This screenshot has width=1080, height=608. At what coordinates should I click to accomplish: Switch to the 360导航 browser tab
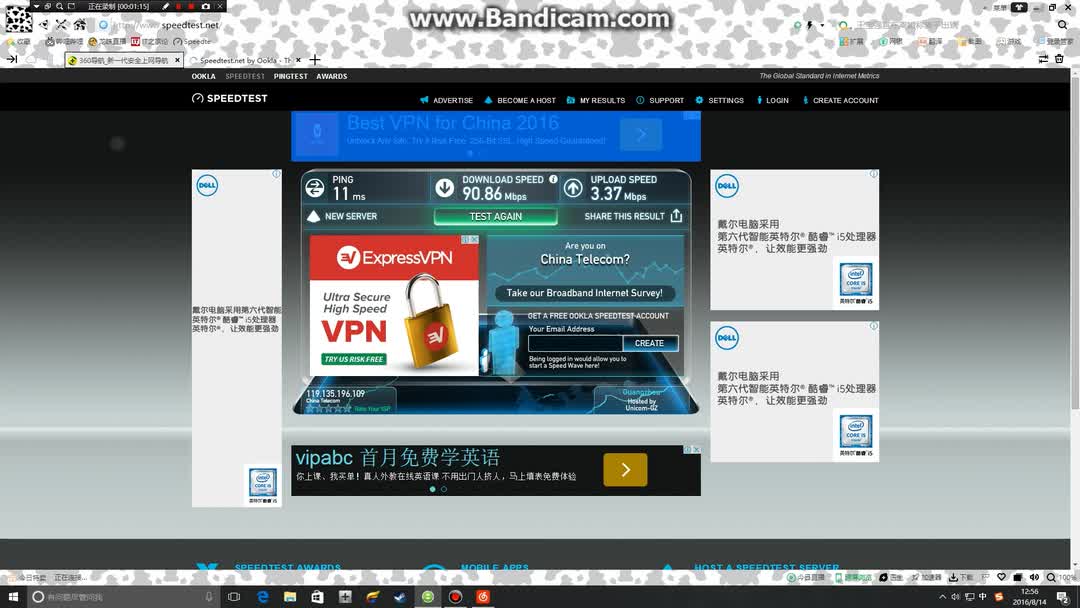(x=124, y=60)
